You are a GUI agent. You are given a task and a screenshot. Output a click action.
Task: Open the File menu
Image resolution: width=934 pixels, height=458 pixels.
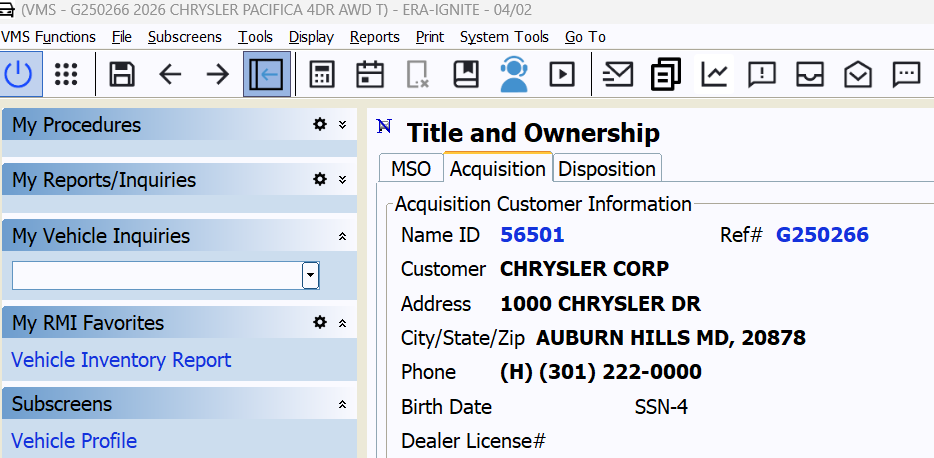pos(122,37)
